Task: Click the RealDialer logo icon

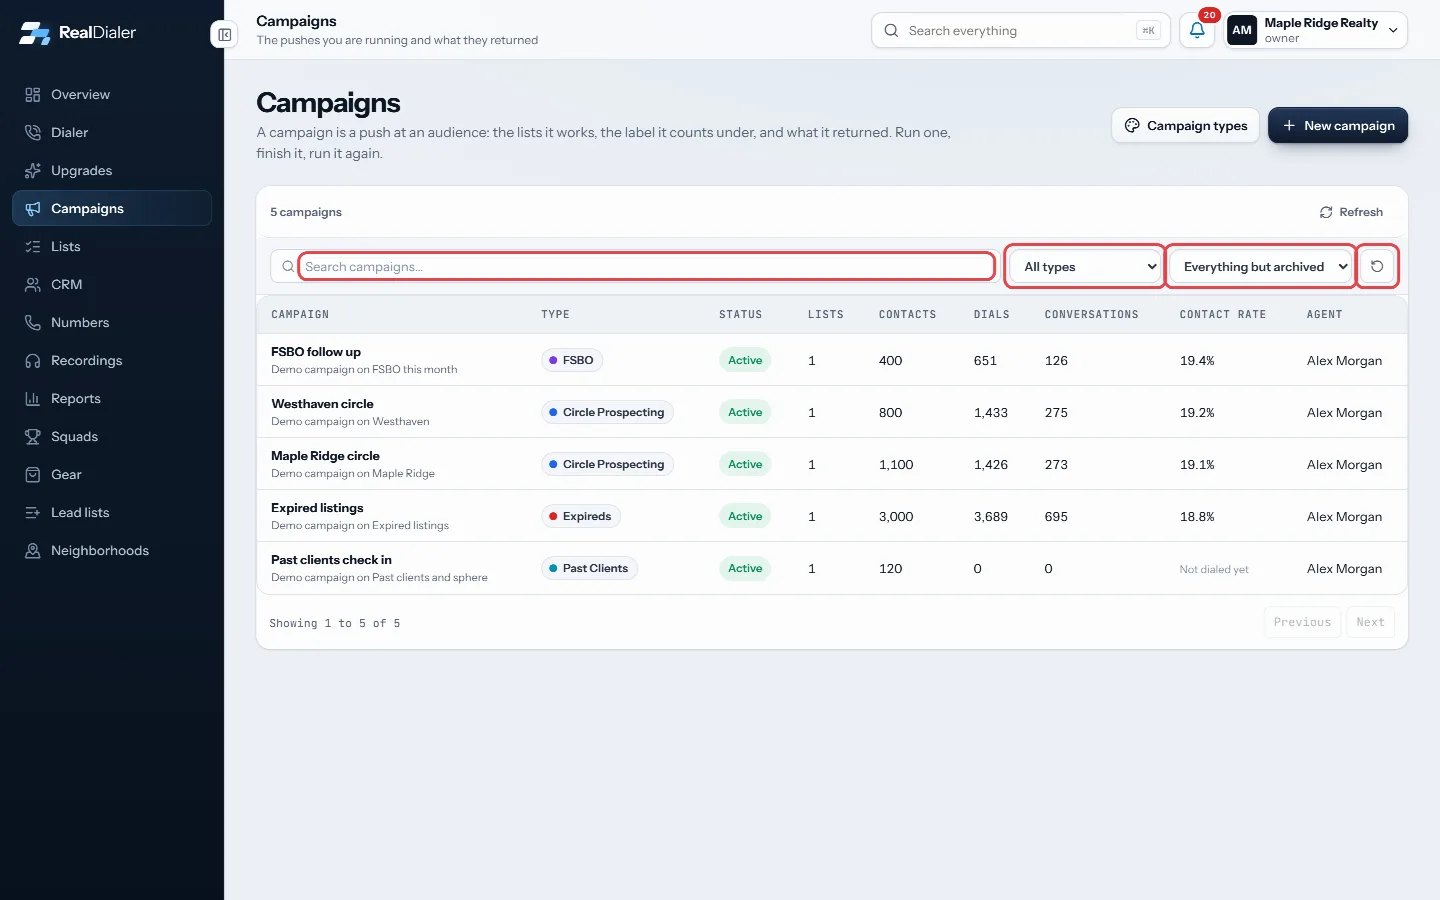Action: (35, 33)
